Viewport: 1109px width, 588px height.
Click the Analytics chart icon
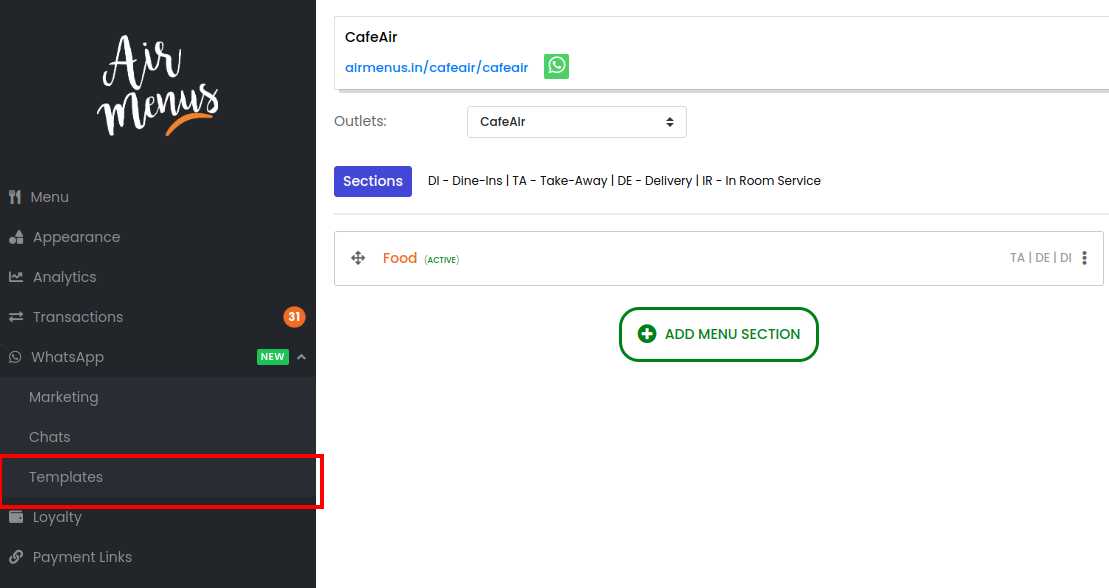(16, 277)
